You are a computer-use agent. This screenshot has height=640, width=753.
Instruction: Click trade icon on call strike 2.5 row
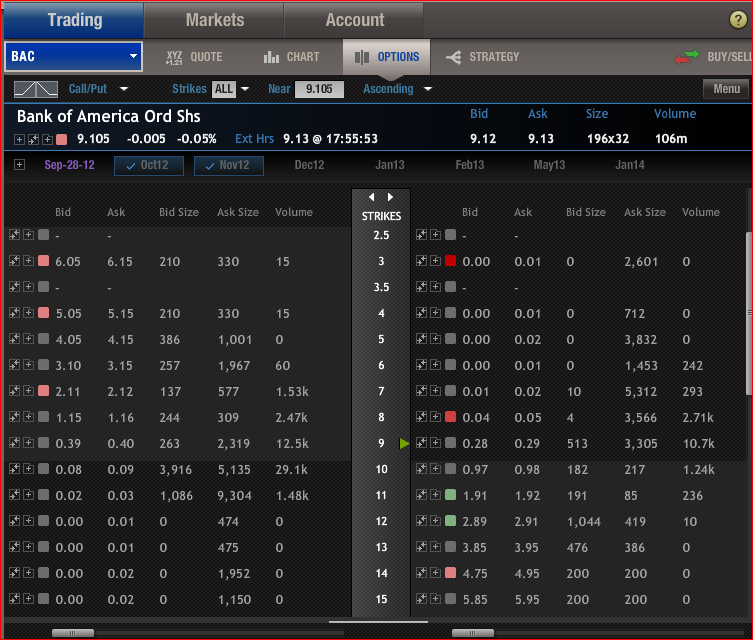click(x=14, y=234)
